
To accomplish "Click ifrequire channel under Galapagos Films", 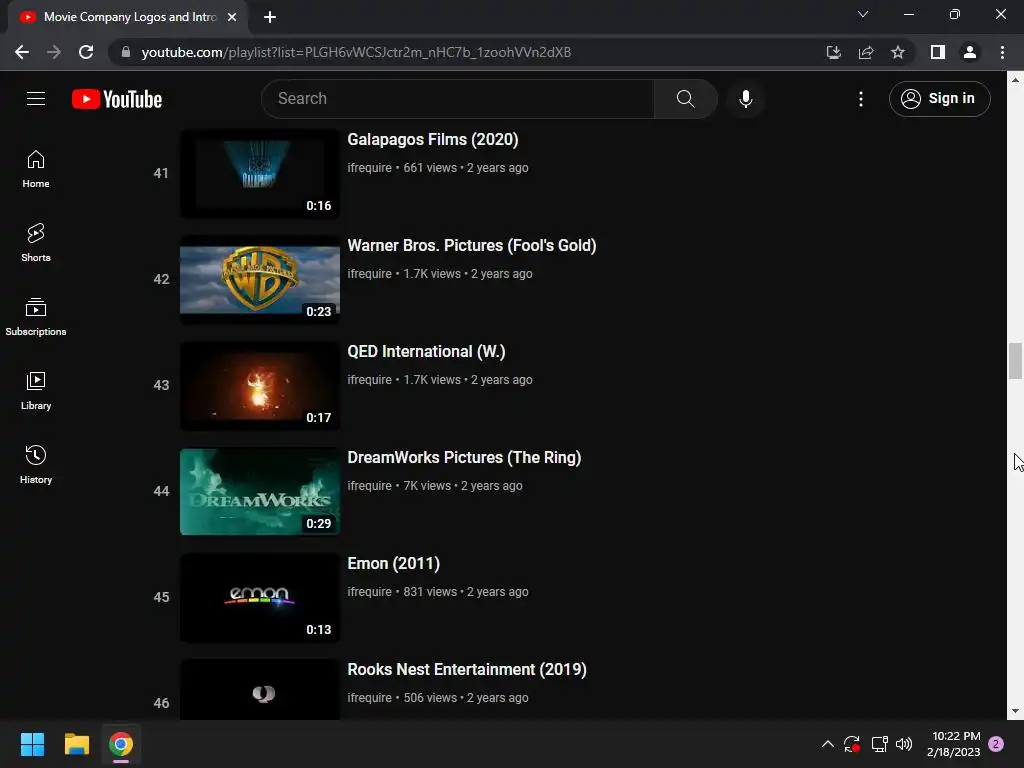I will [x=369, y=168].
